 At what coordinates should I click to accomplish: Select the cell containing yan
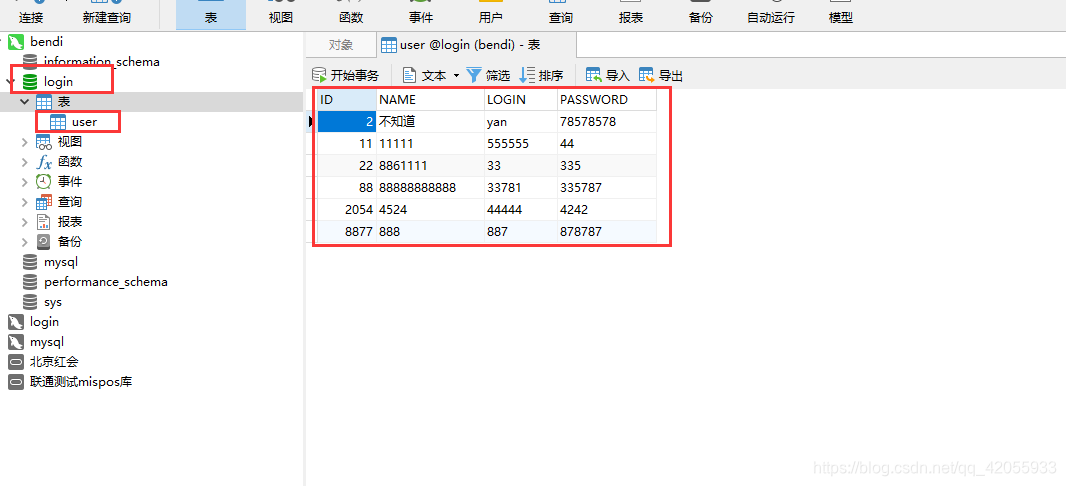[521, 122]
